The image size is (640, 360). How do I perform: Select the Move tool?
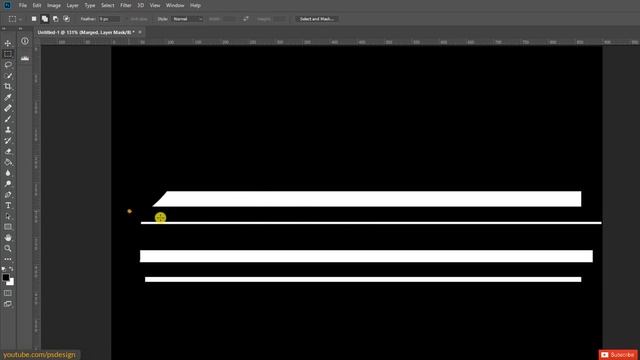pyautogui.click(x=8, y=43)
